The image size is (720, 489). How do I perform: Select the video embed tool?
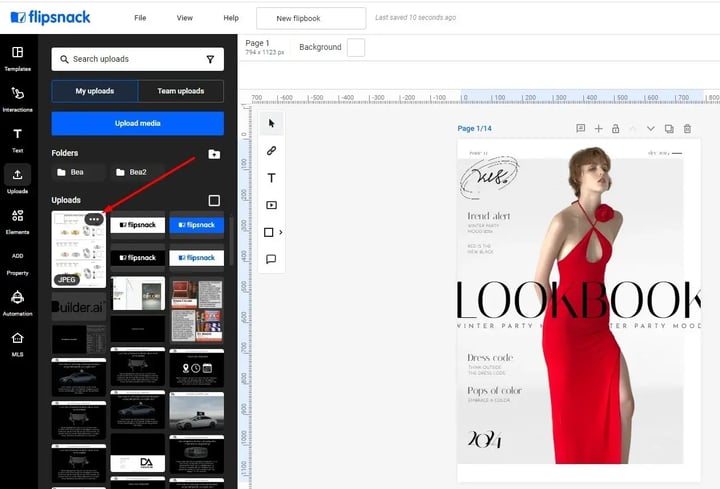[271, 205]
